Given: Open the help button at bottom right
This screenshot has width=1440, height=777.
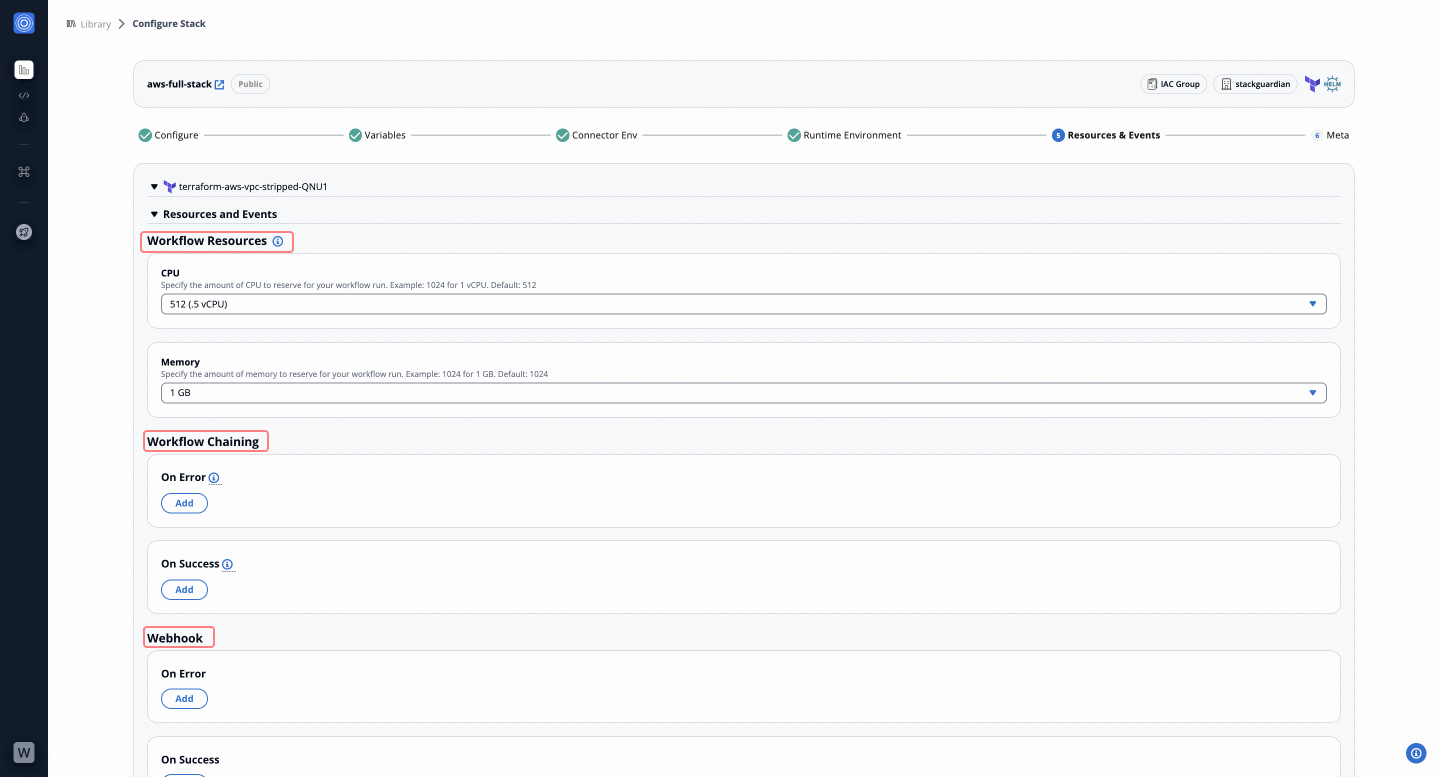Looking at the screenshot, I should [1415, 753].
